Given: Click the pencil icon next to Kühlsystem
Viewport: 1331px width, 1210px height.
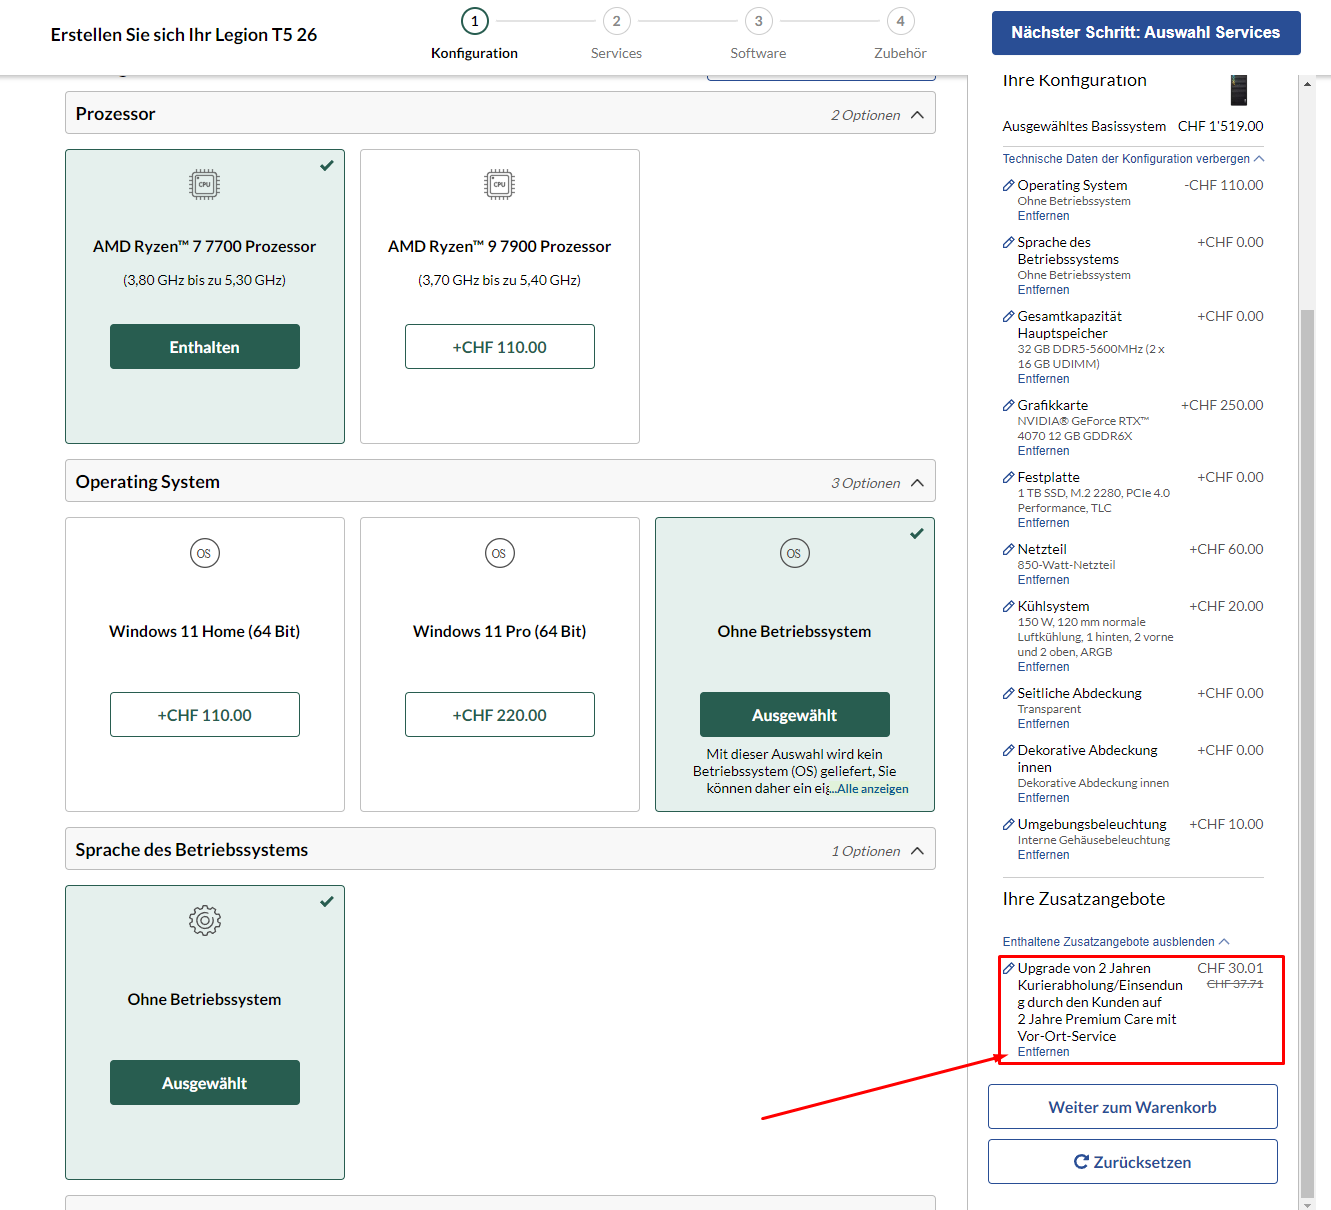Looking at the screenshot, I should click(x=1009, y=607).
